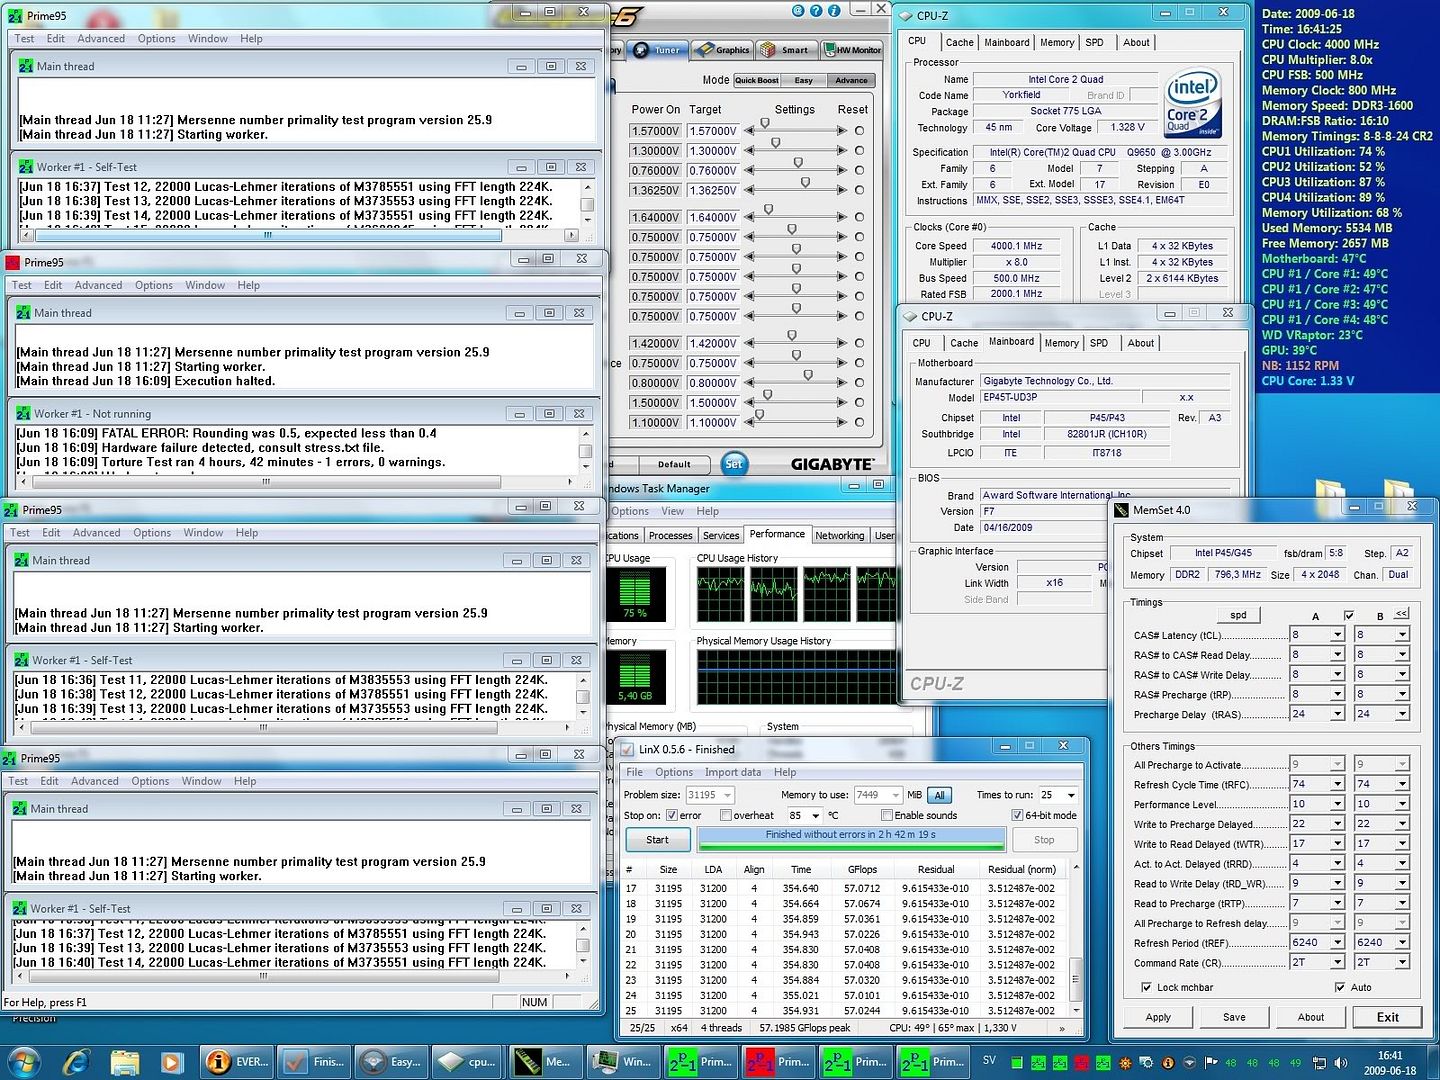Enable the overheat checkbox in LinX
Image resolution: width=1440 pixels, height=1080 pixels.
[726, 815]
